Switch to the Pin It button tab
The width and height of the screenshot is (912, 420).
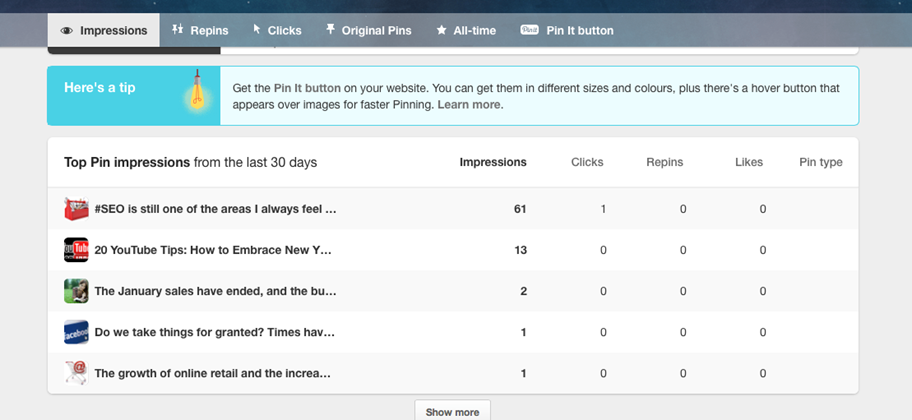click(x=567, y=30)
